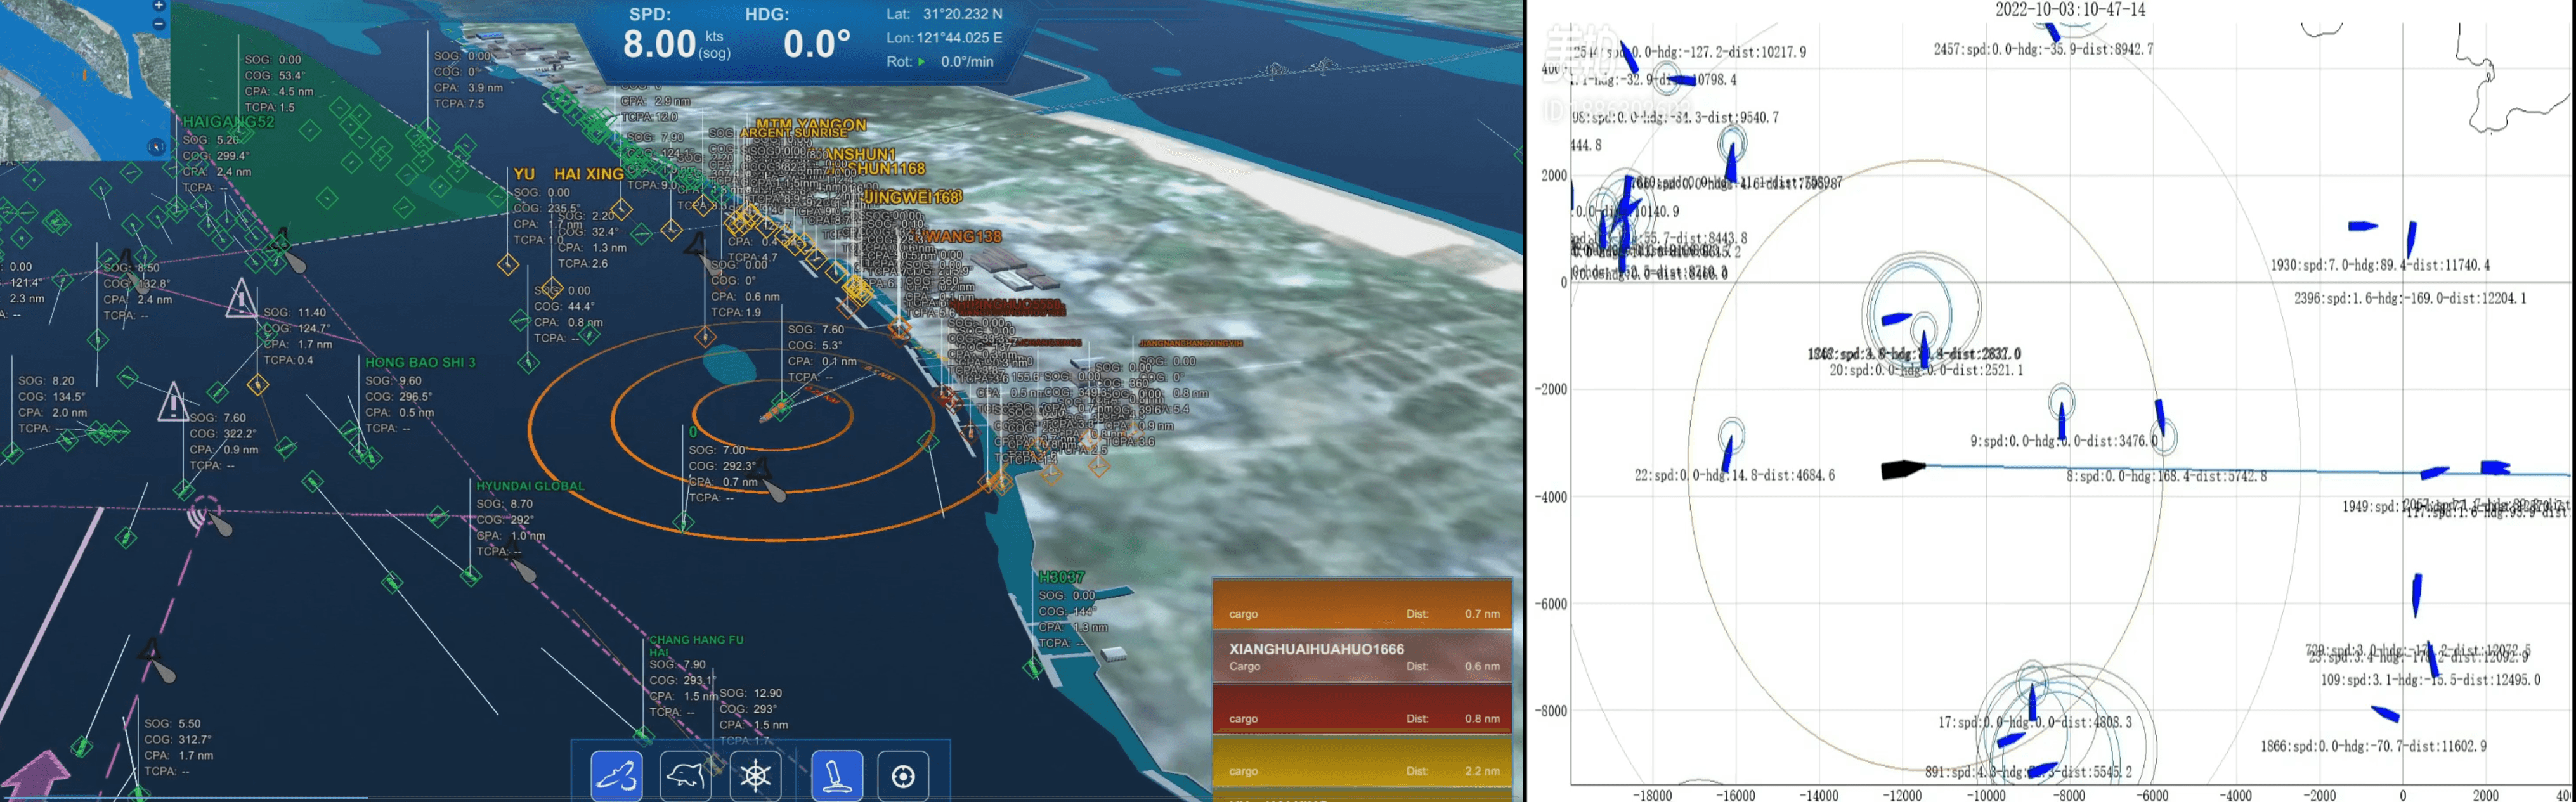The image size is (2576, 802).
Task: Click plot label 20:spd:0.0-hdg:0.0-dist:2521.1
Action: [1926, 370]
